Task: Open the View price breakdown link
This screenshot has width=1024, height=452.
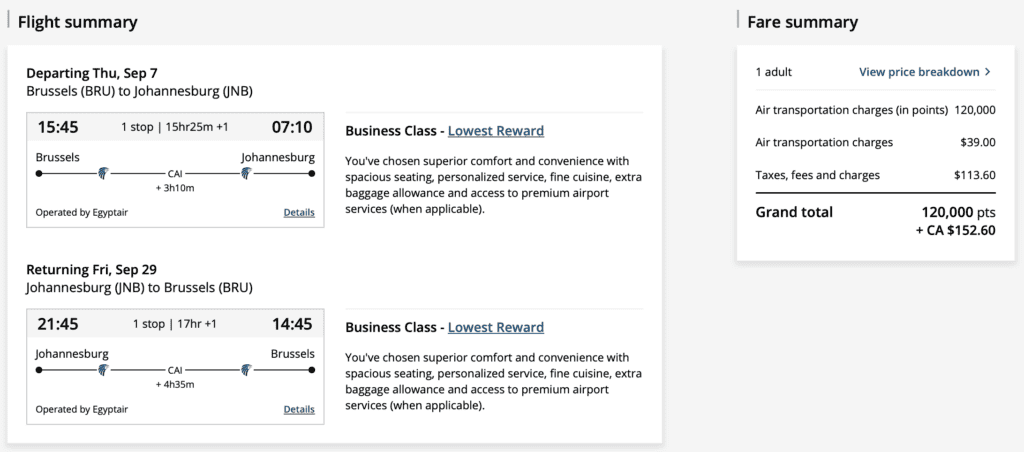Action: (919, 72)
